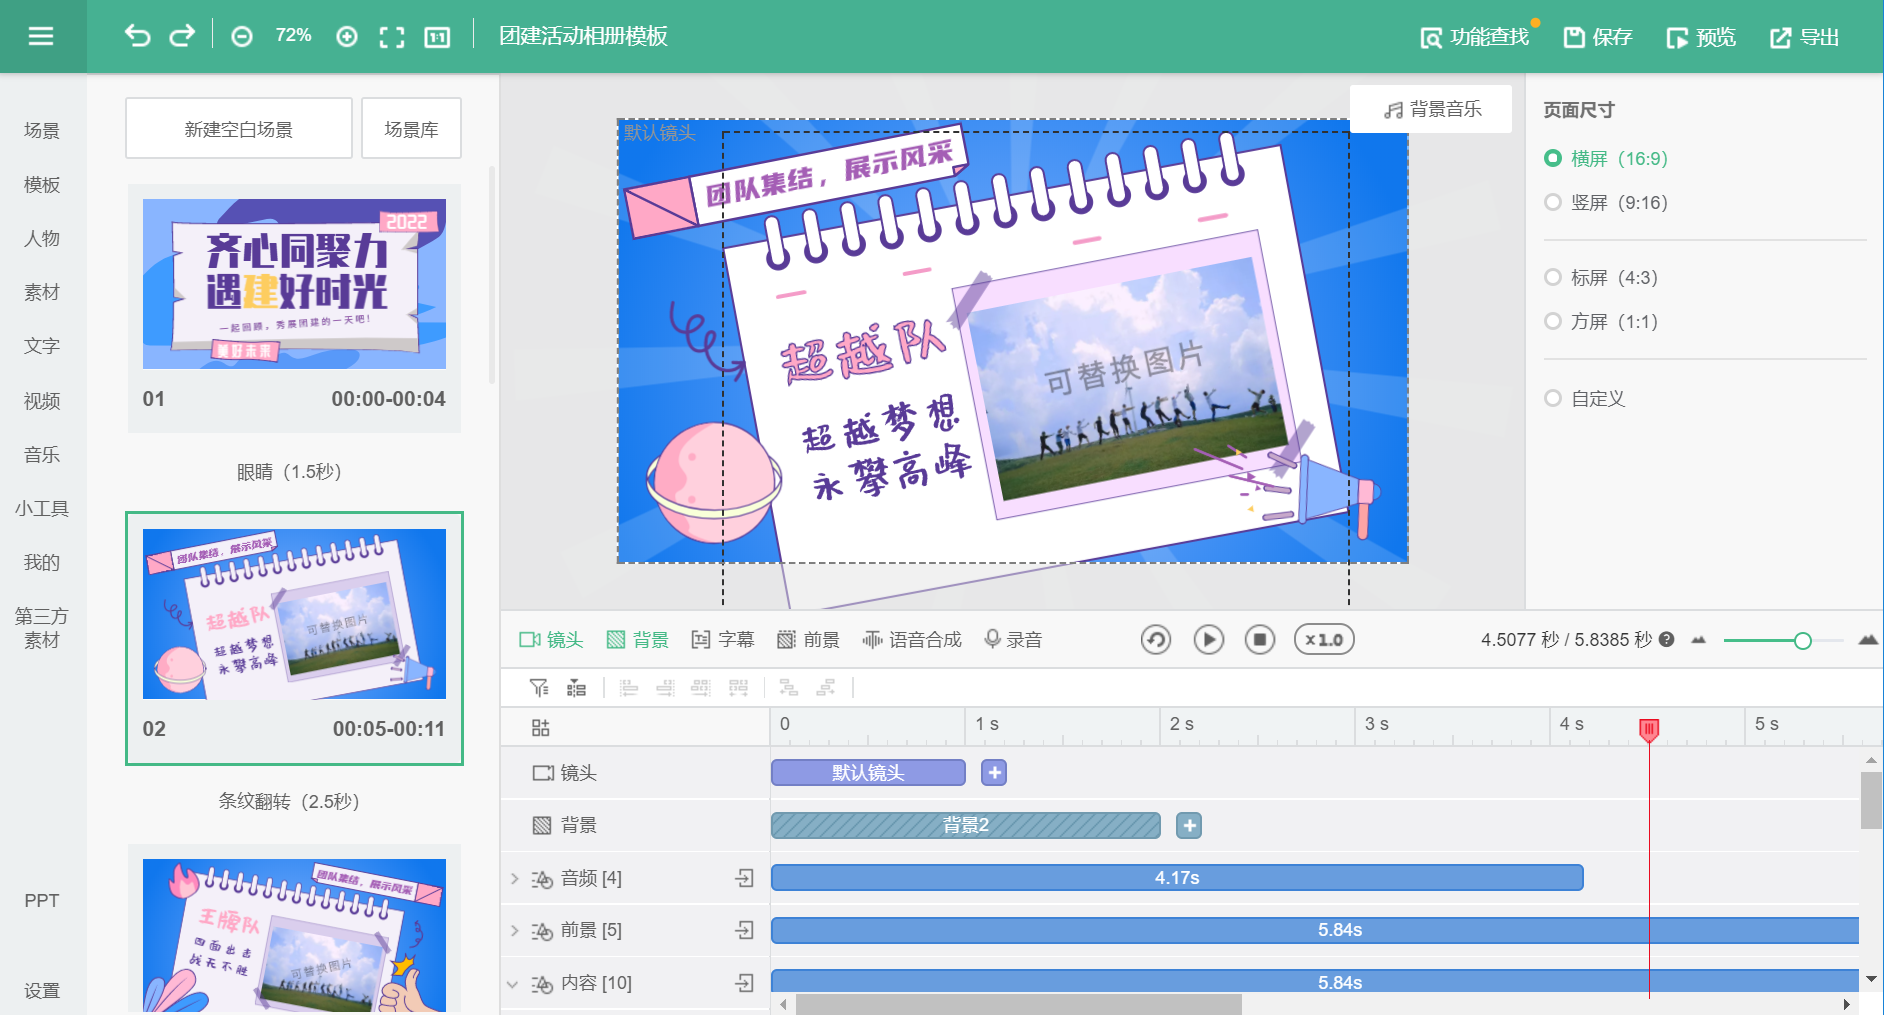Stop timeline playback
This screenshot has width=1885, height=1015.
coord(1260,640)
